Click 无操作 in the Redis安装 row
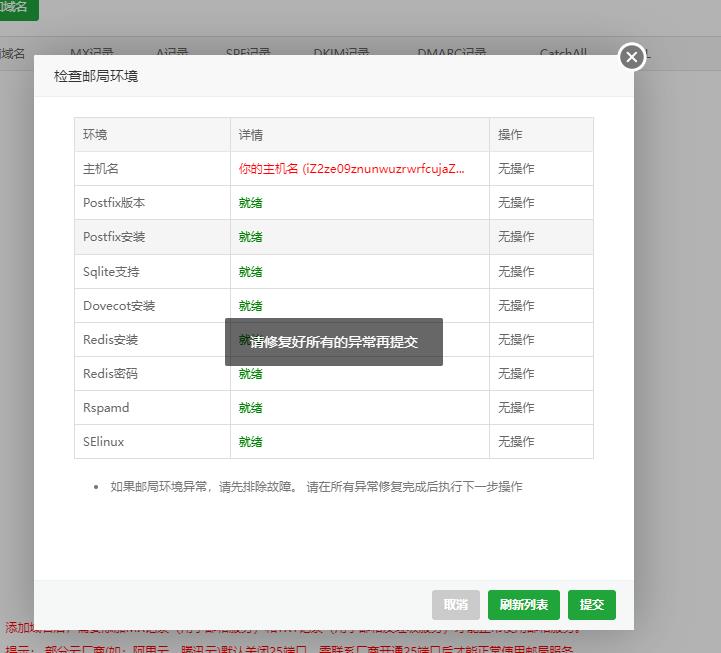Image resolution: width=721 pixels, height=653 pixels. click(516, 340)
